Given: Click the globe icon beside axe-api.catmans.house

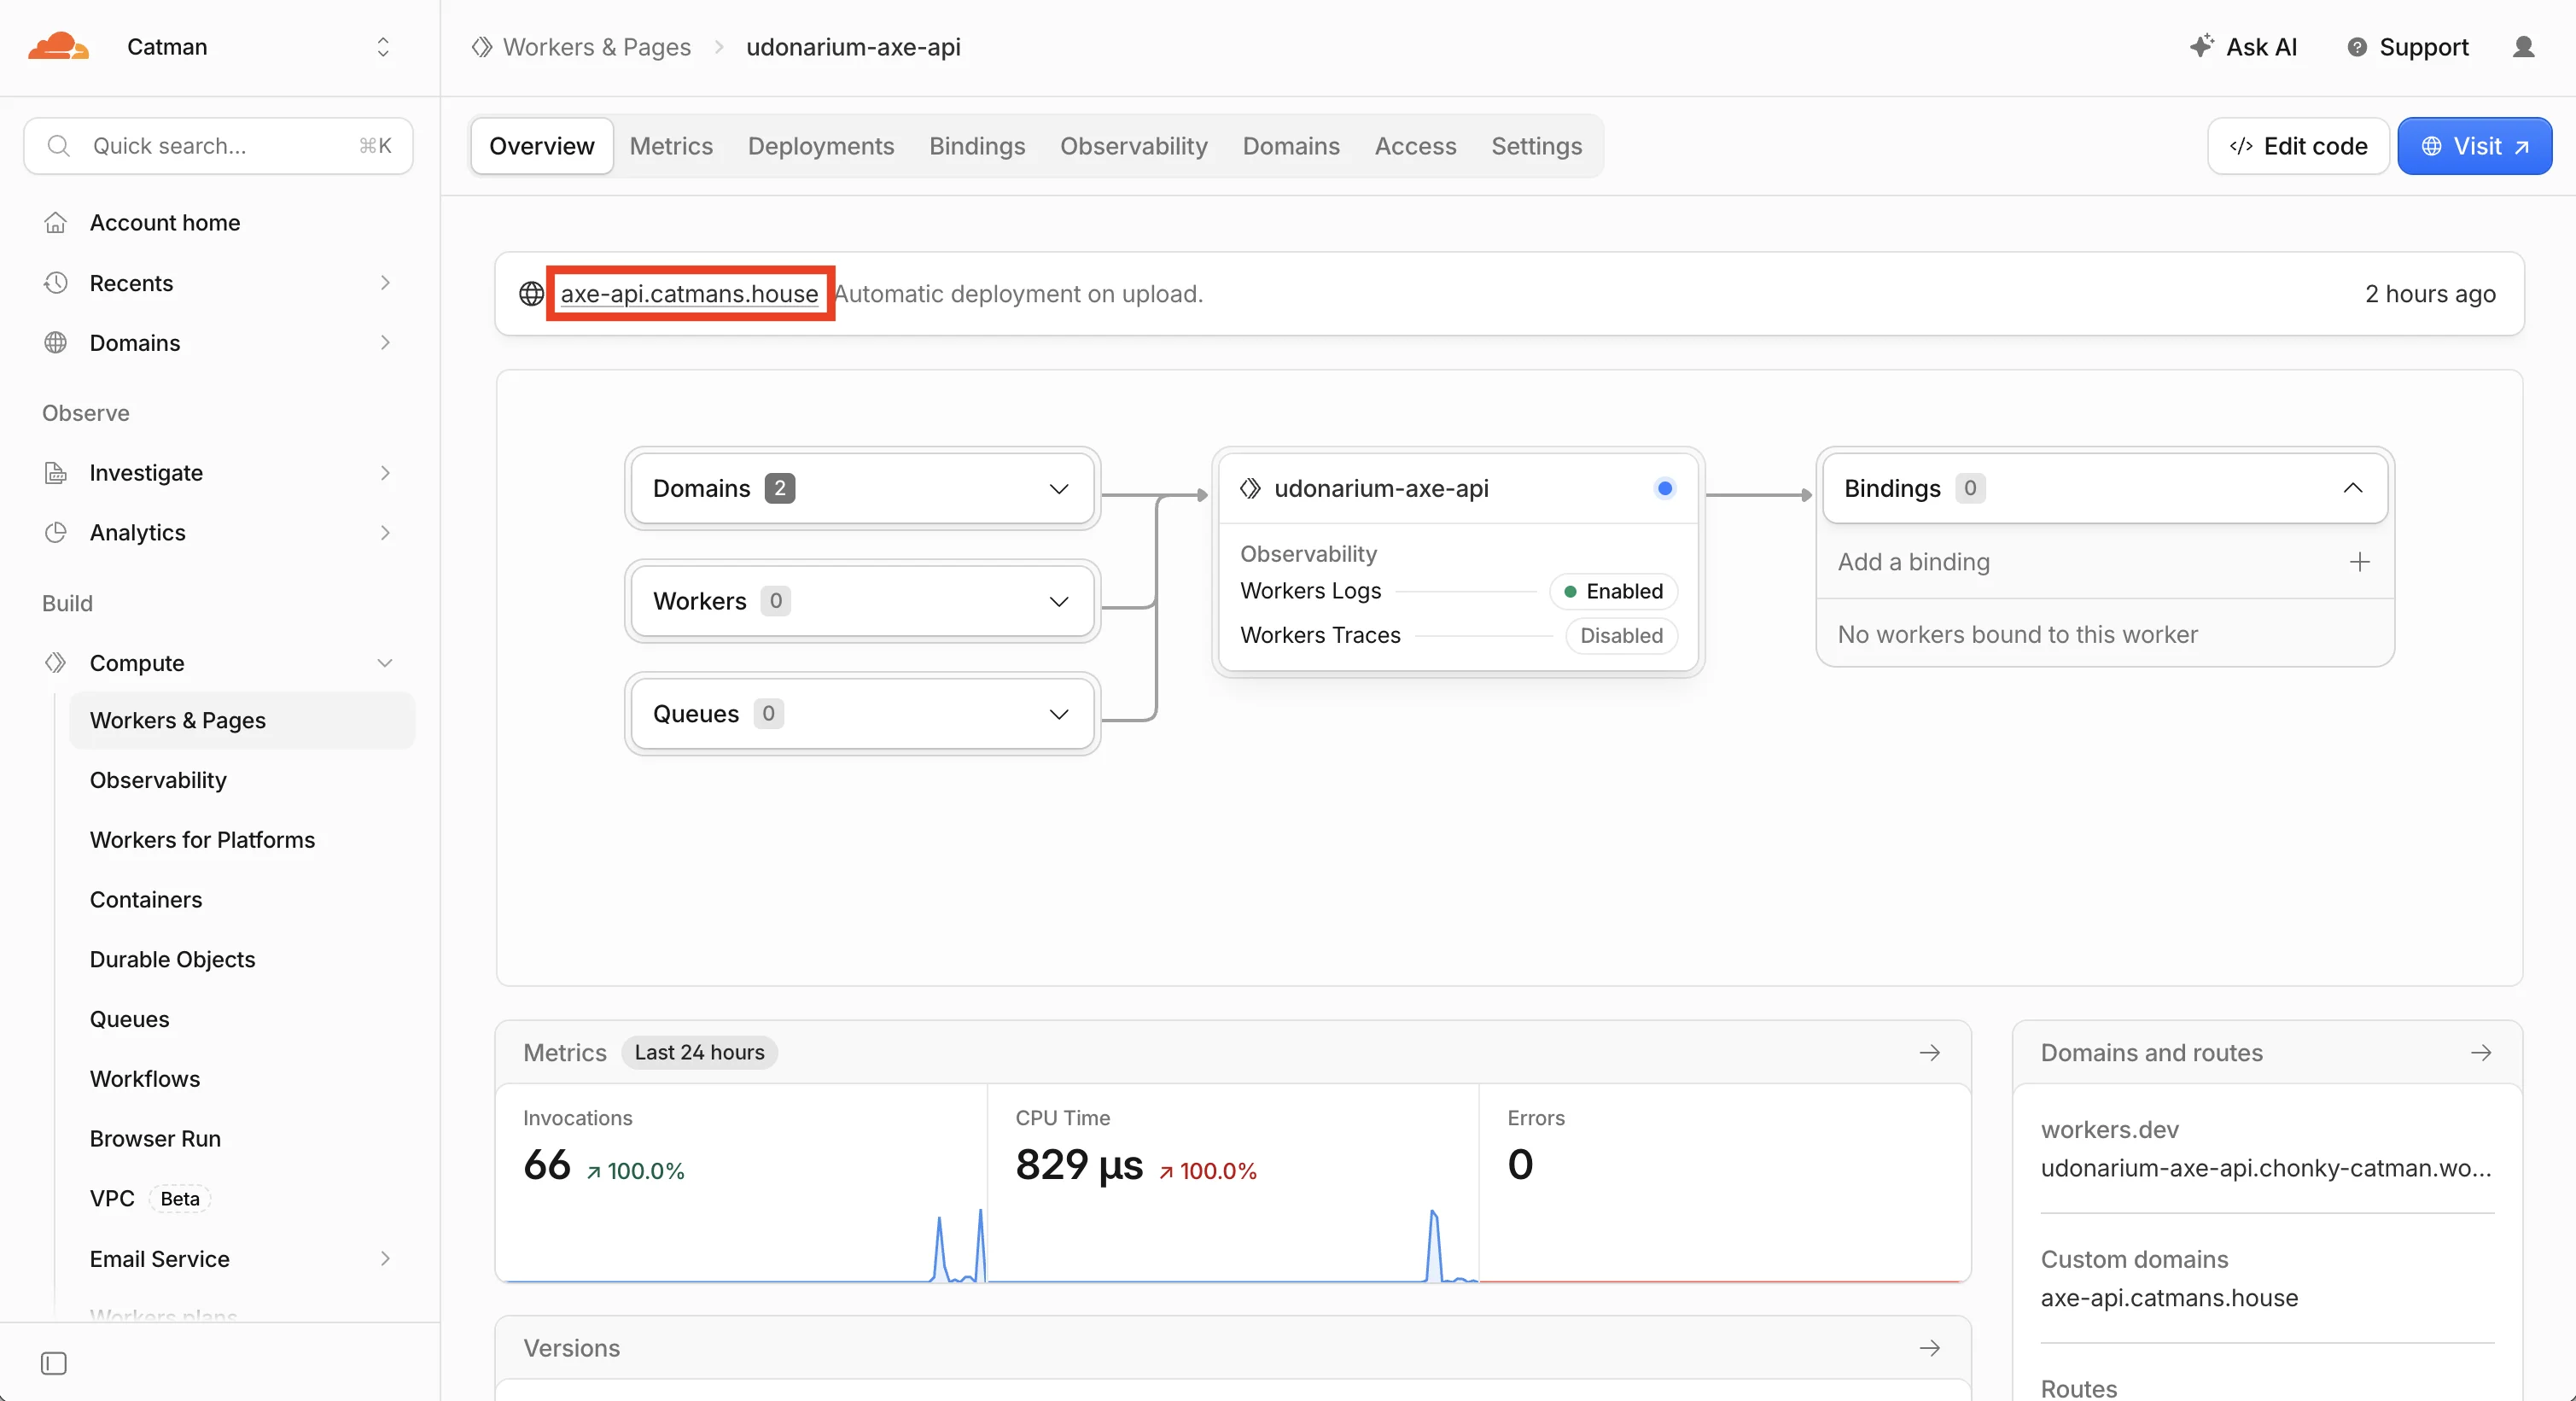Looking at the screenshot, I should point(531,294).
